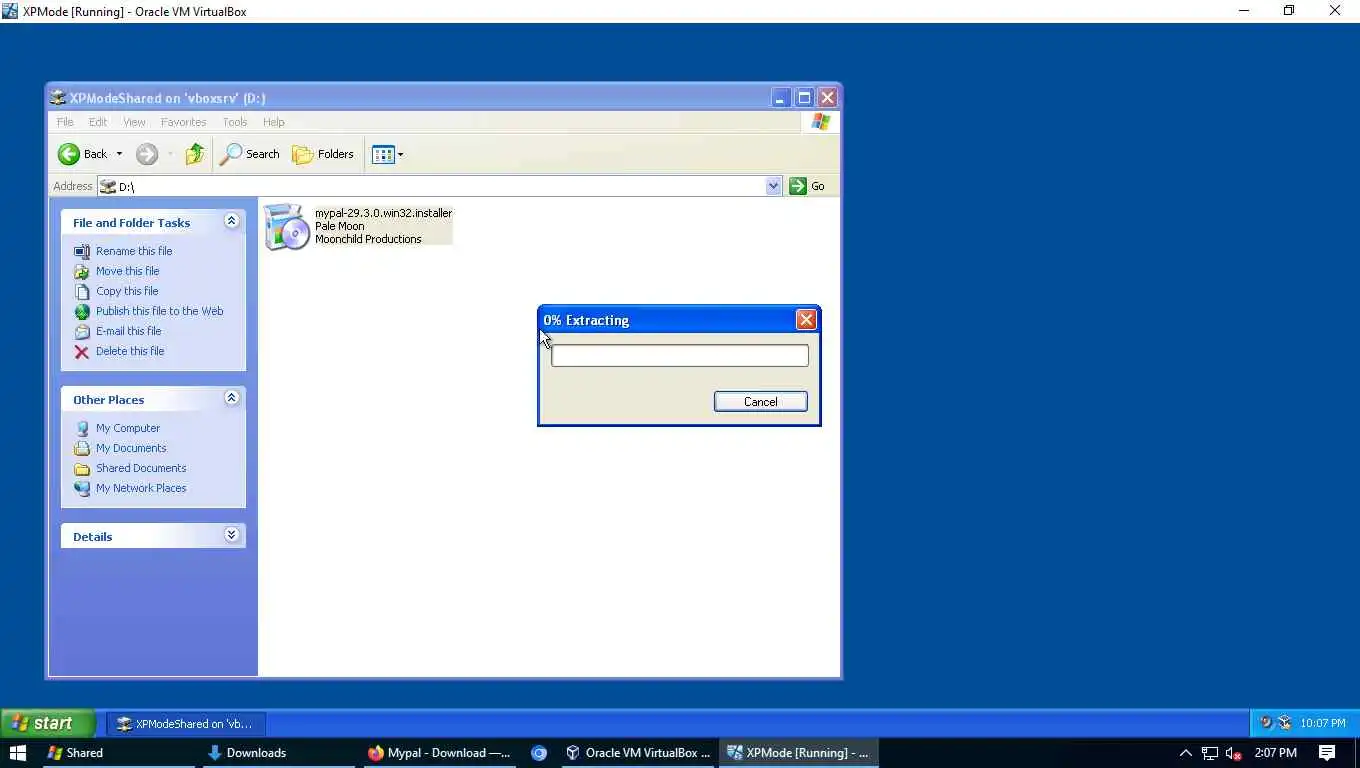Viewport: 1360px width, 768px height.
Task: Open Shared Documents link
Action: (141, 468)
